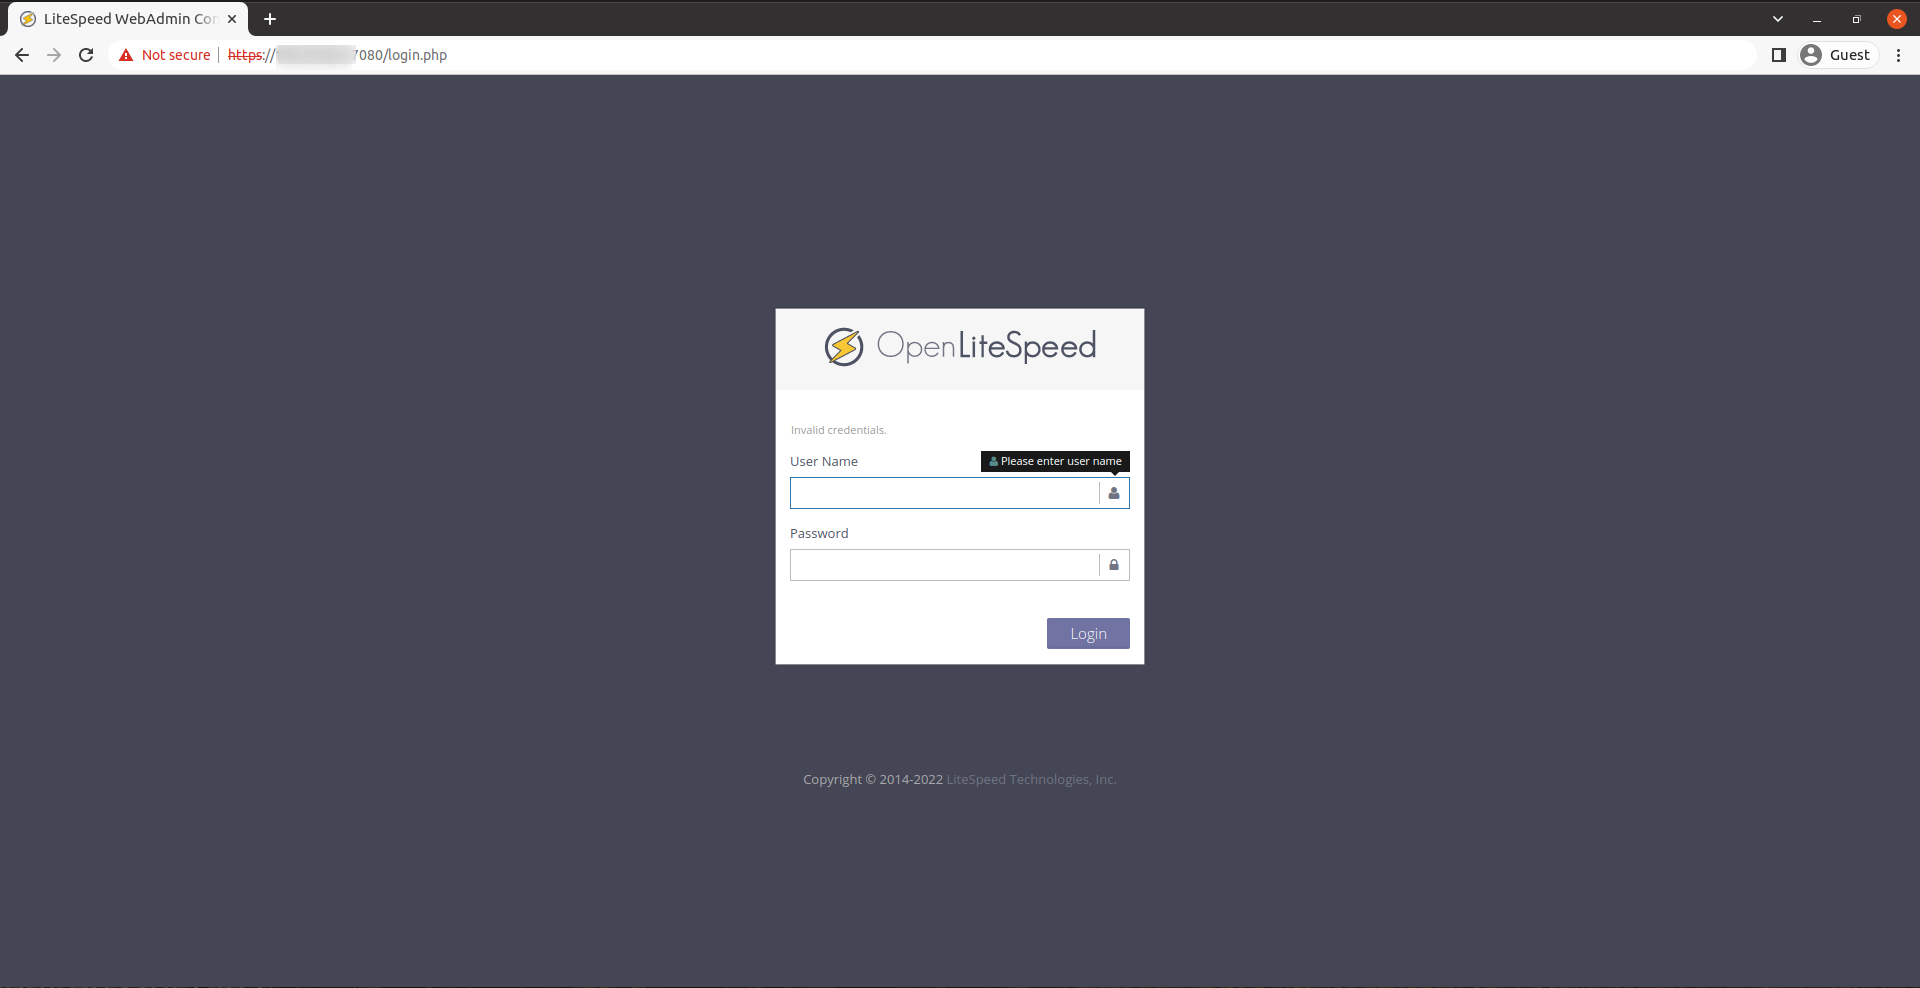Open the Guest profile menu

tap(1836, 55)
